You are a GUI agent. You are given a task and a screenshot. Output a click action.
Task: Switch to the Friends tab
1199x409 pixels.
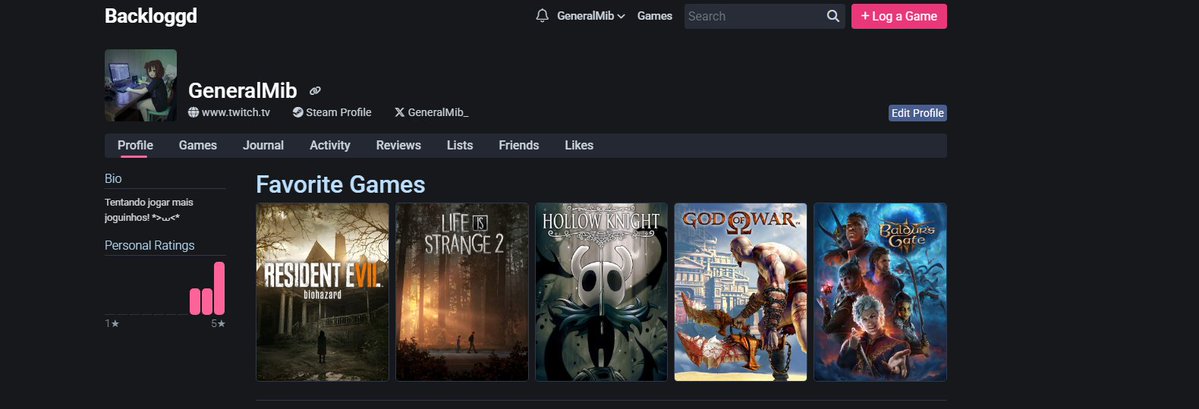point(518,145)
